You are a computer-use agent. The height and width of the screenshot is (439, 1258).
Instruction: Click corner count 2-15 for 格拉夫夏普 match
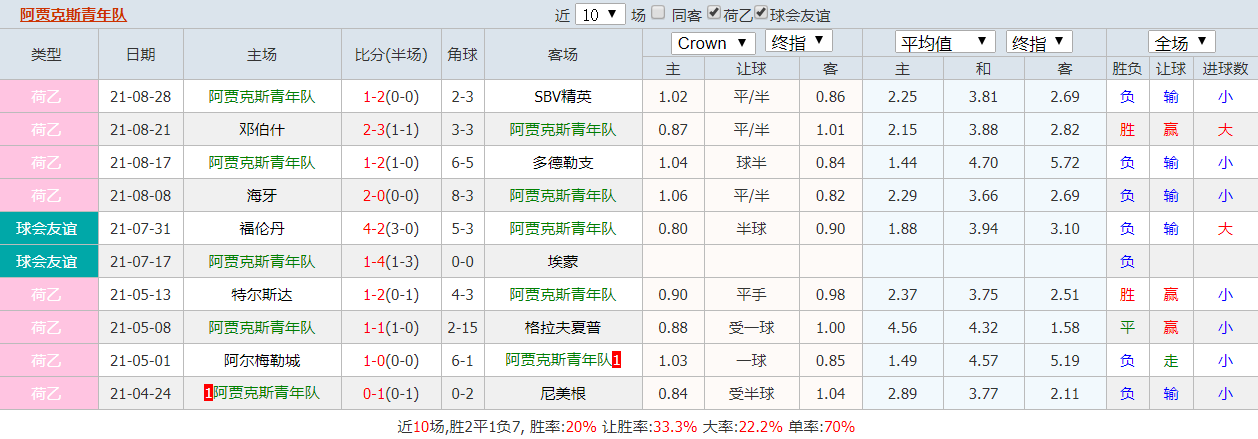click(x=462, y=328)
